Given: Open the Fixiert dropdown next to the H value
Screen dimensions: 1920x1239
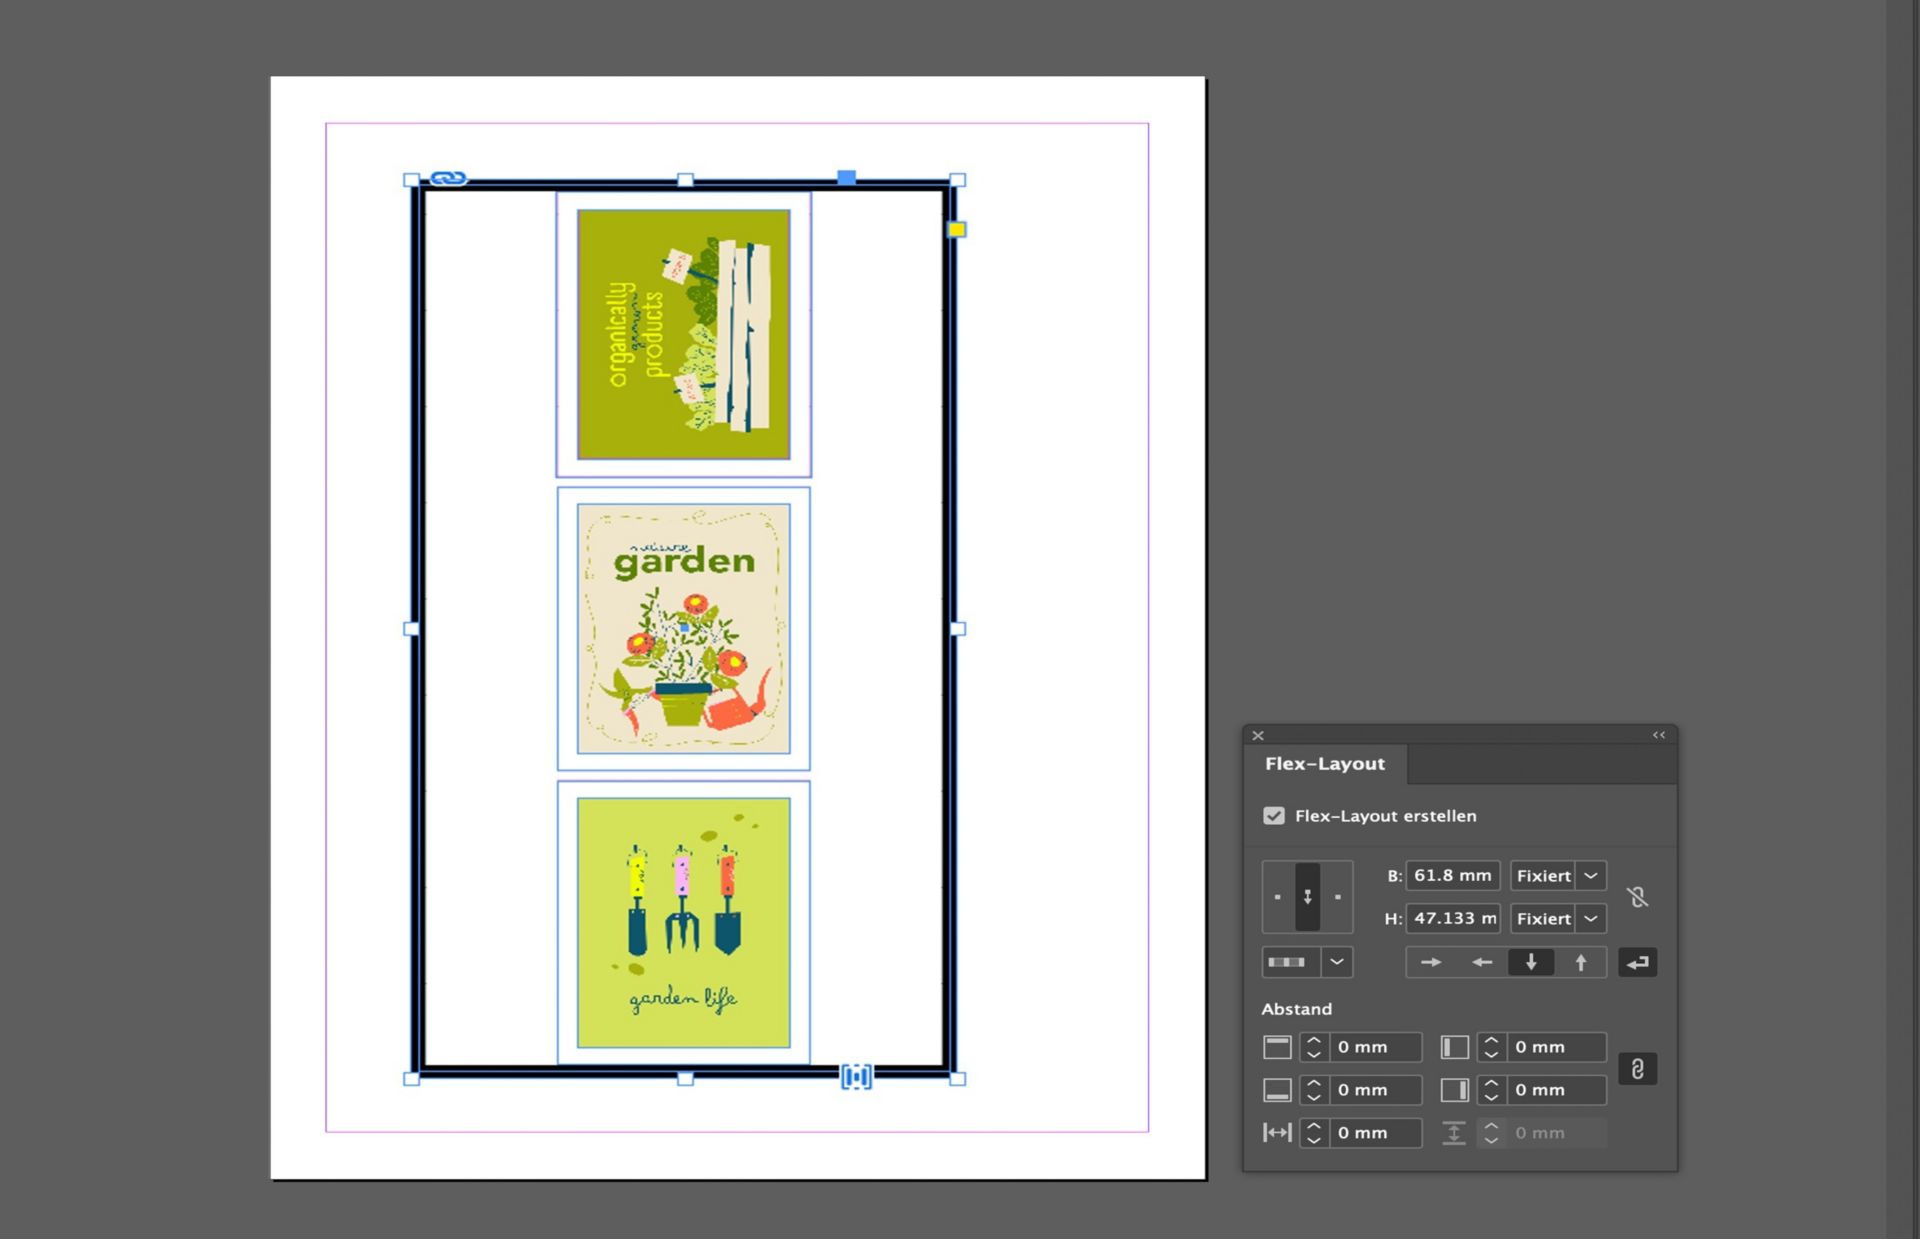Looking at the screenshot, I should (1590, 919).
